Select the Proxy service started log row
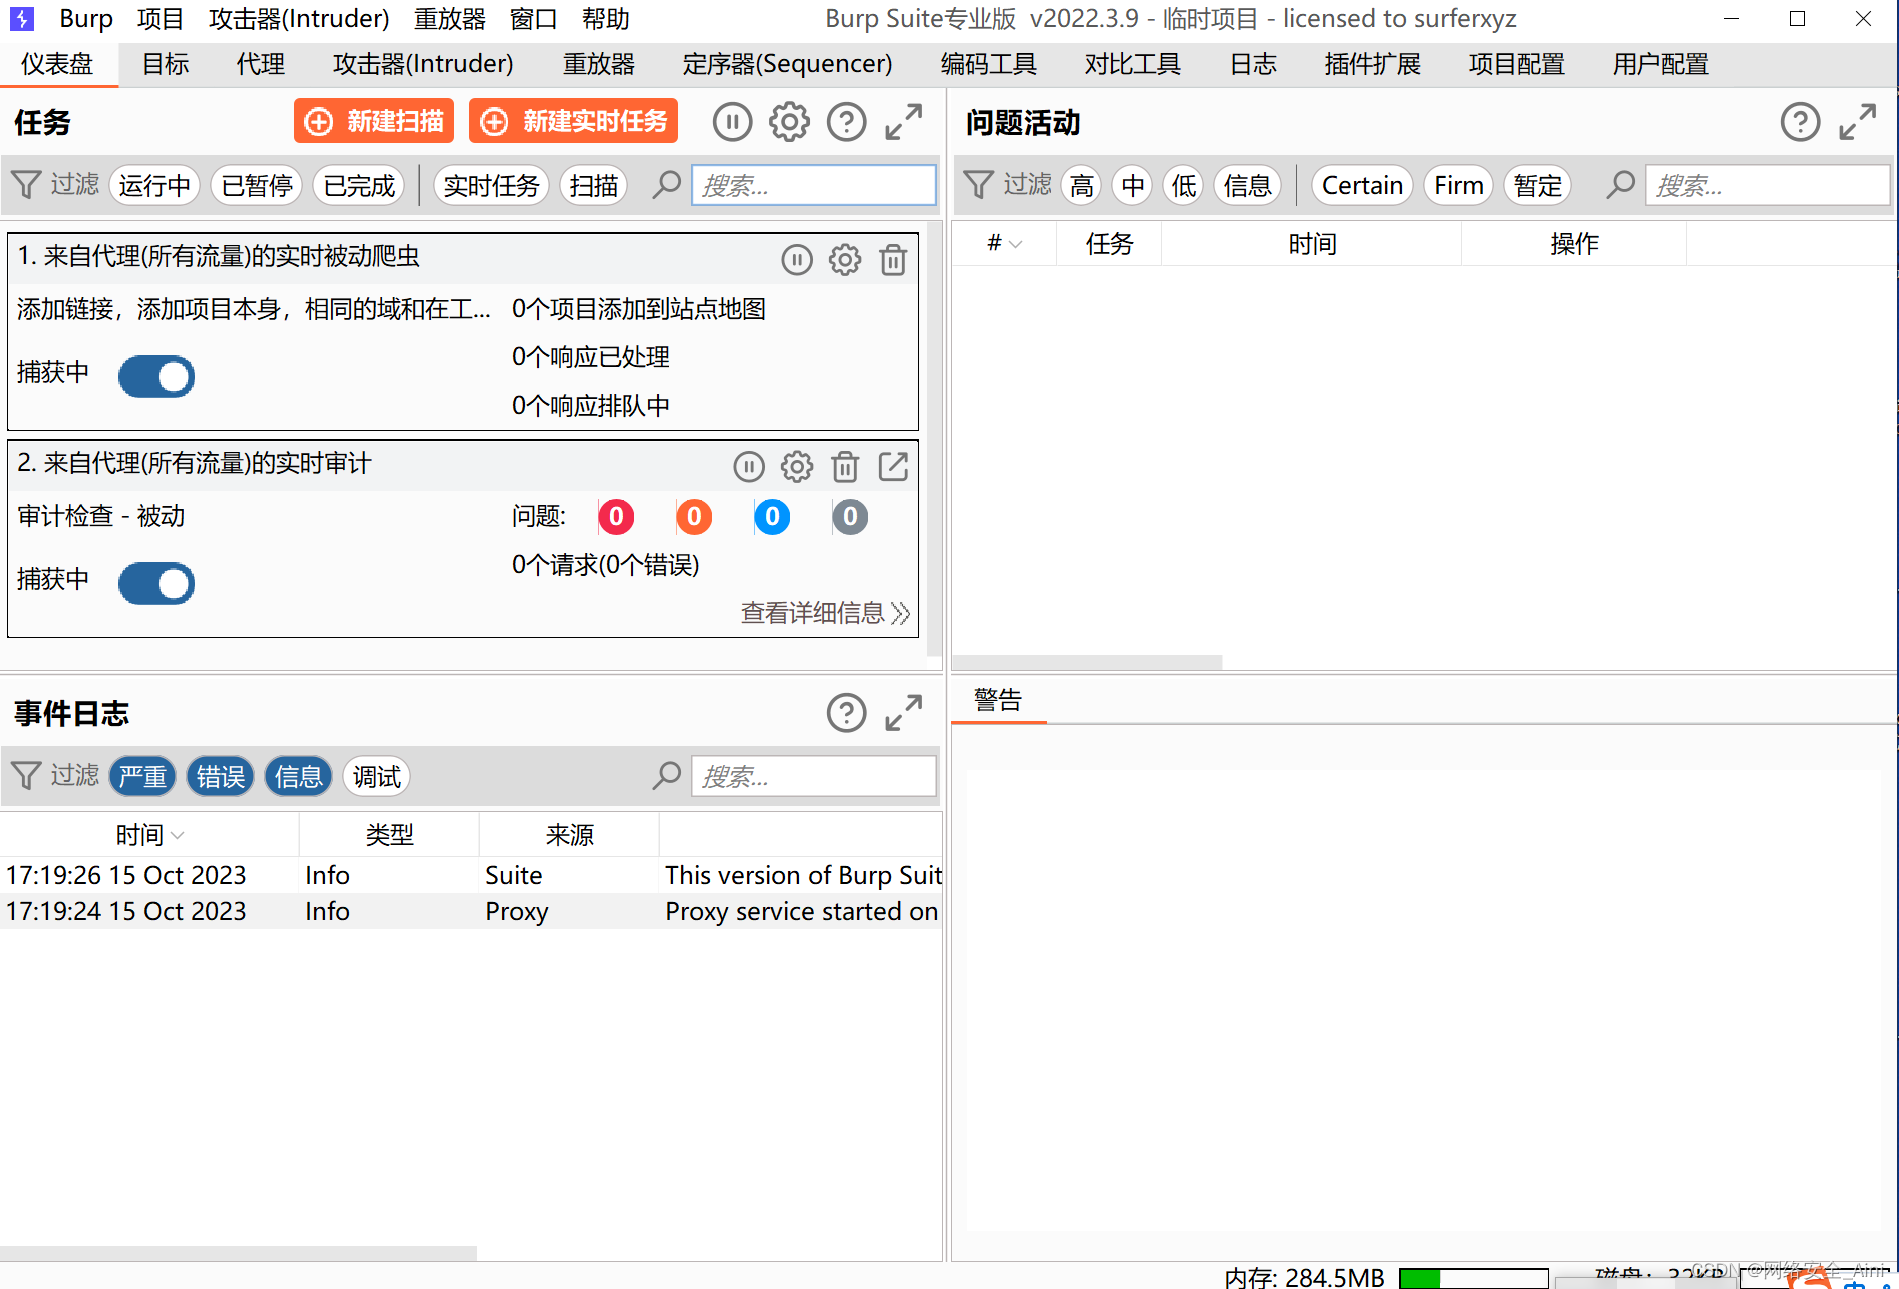This screenshot has width=1899, height=1289. (471, 911)
